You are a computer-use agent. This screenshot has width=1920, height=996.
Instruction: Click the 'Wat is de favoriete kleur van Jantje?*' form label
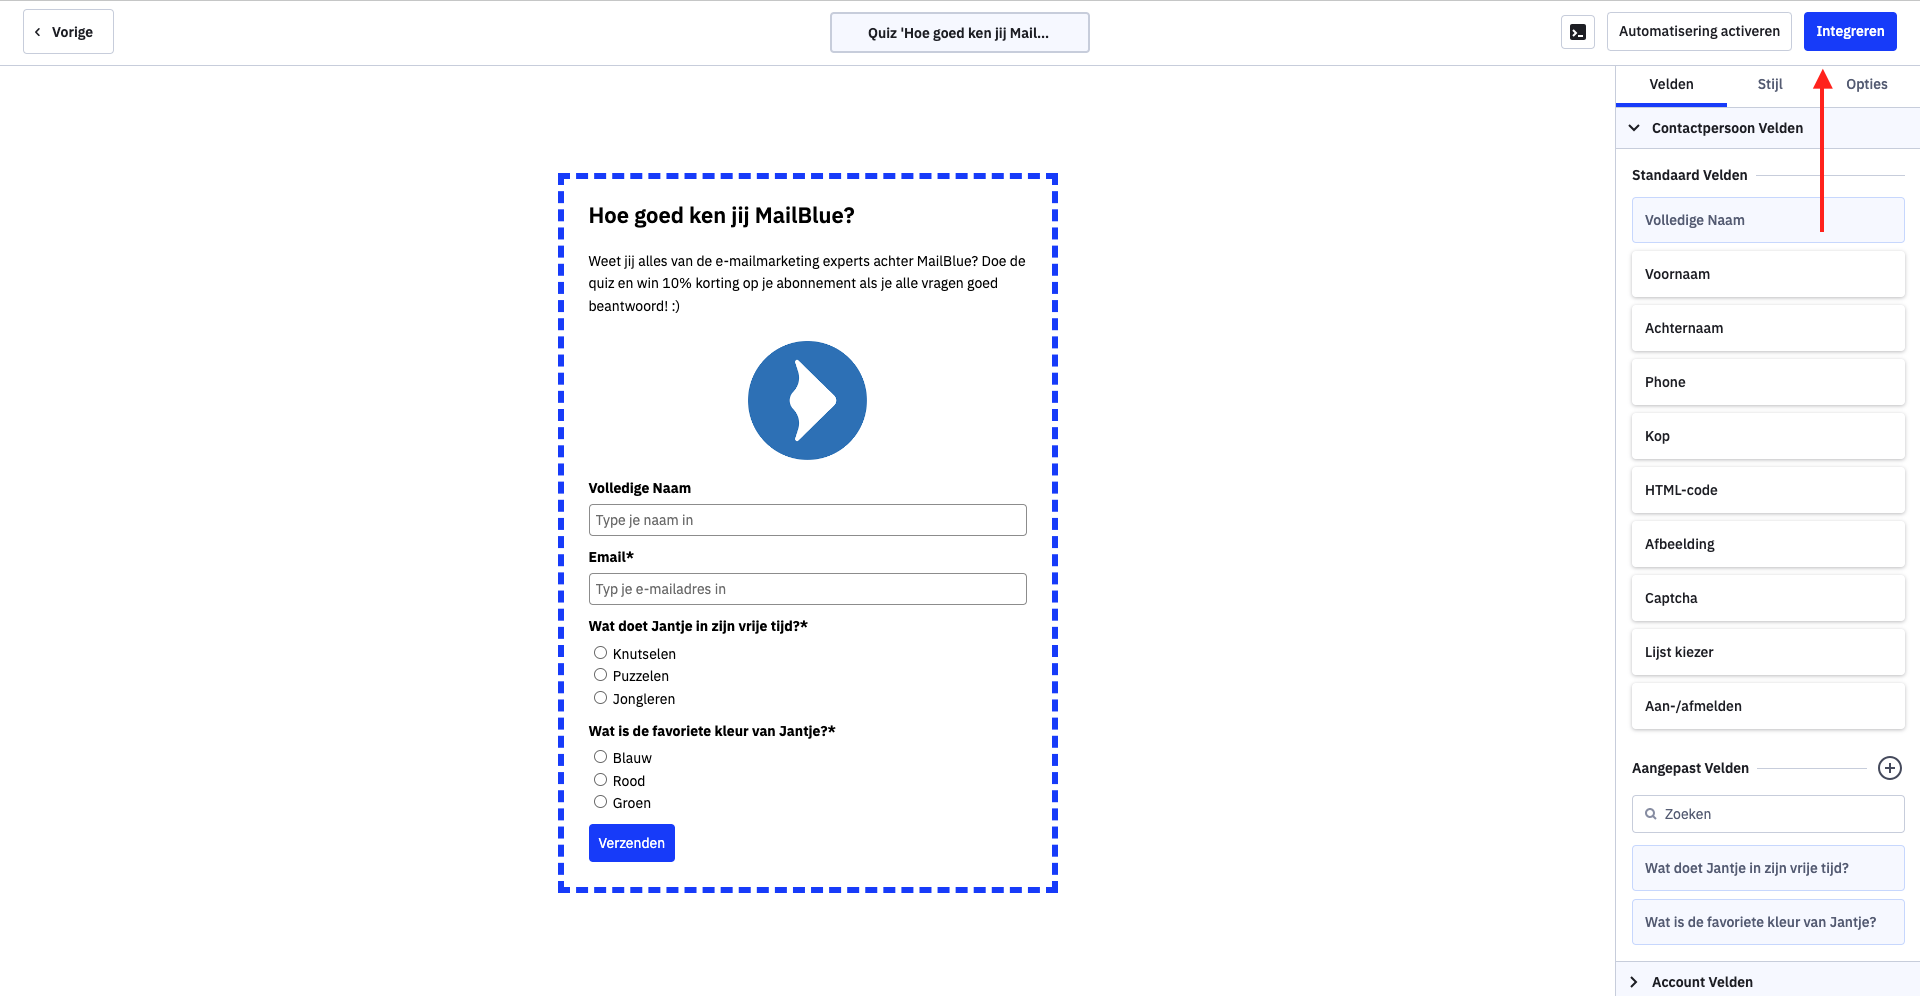coord(712,731)
